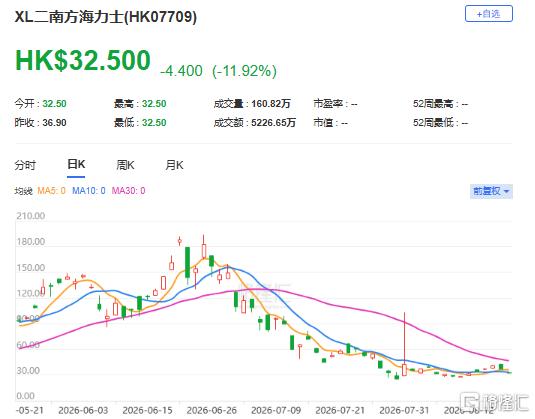This screenshot has width=535, height=419.
Task: Switch to 月K monthly chart tab
Action: (x=174, y=165)
